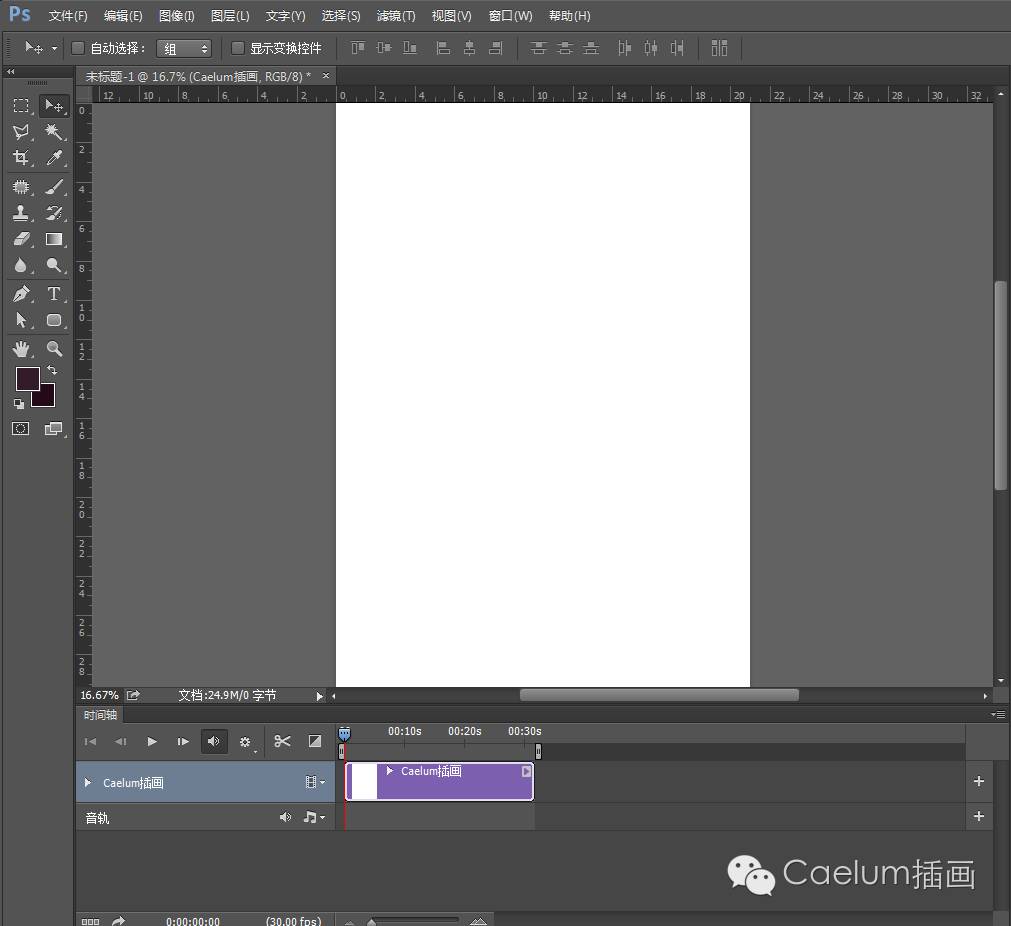Click the foreground color swatch
The height and width of the screenshot is (926, 1011).
tap(28, 381)
